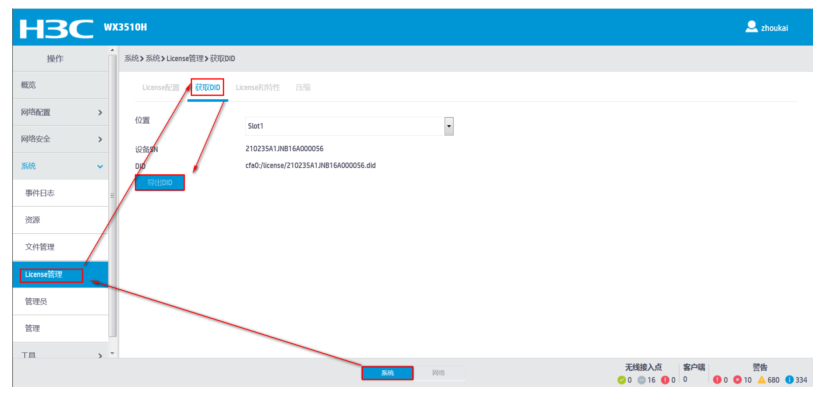
Task: Click the 导出DID button
Action: click(160, 183)
